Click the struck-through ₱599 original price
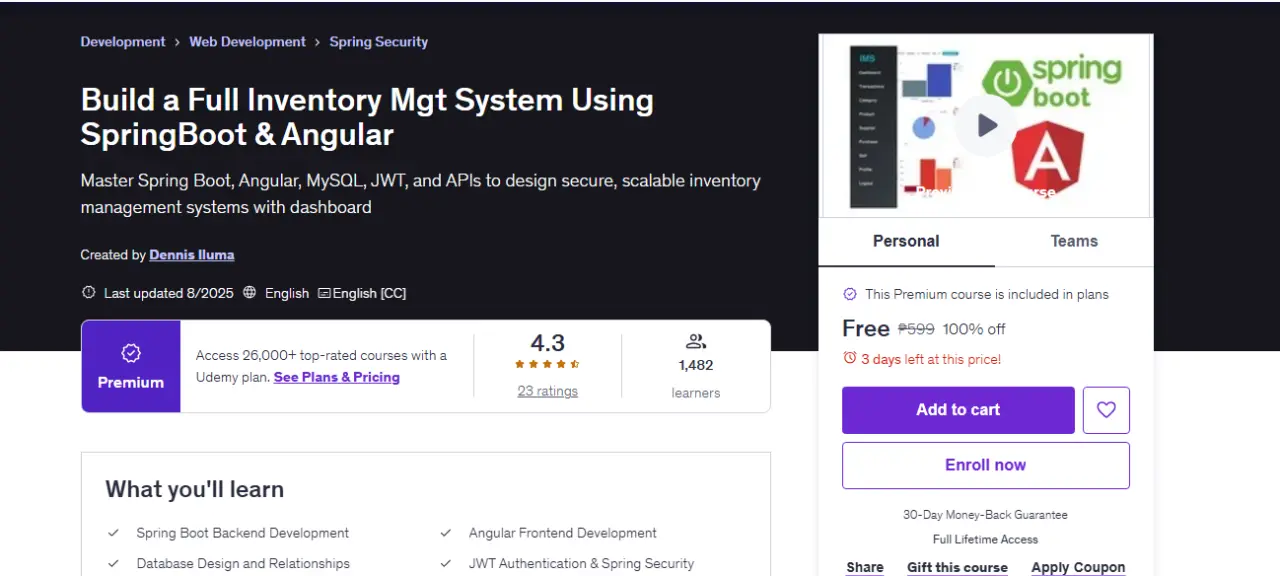 point(916,329)
